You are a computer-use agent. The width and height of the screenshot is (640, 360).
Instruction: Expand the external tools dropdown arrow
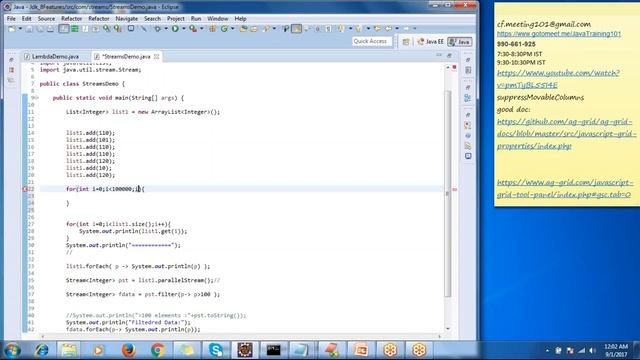202,29
